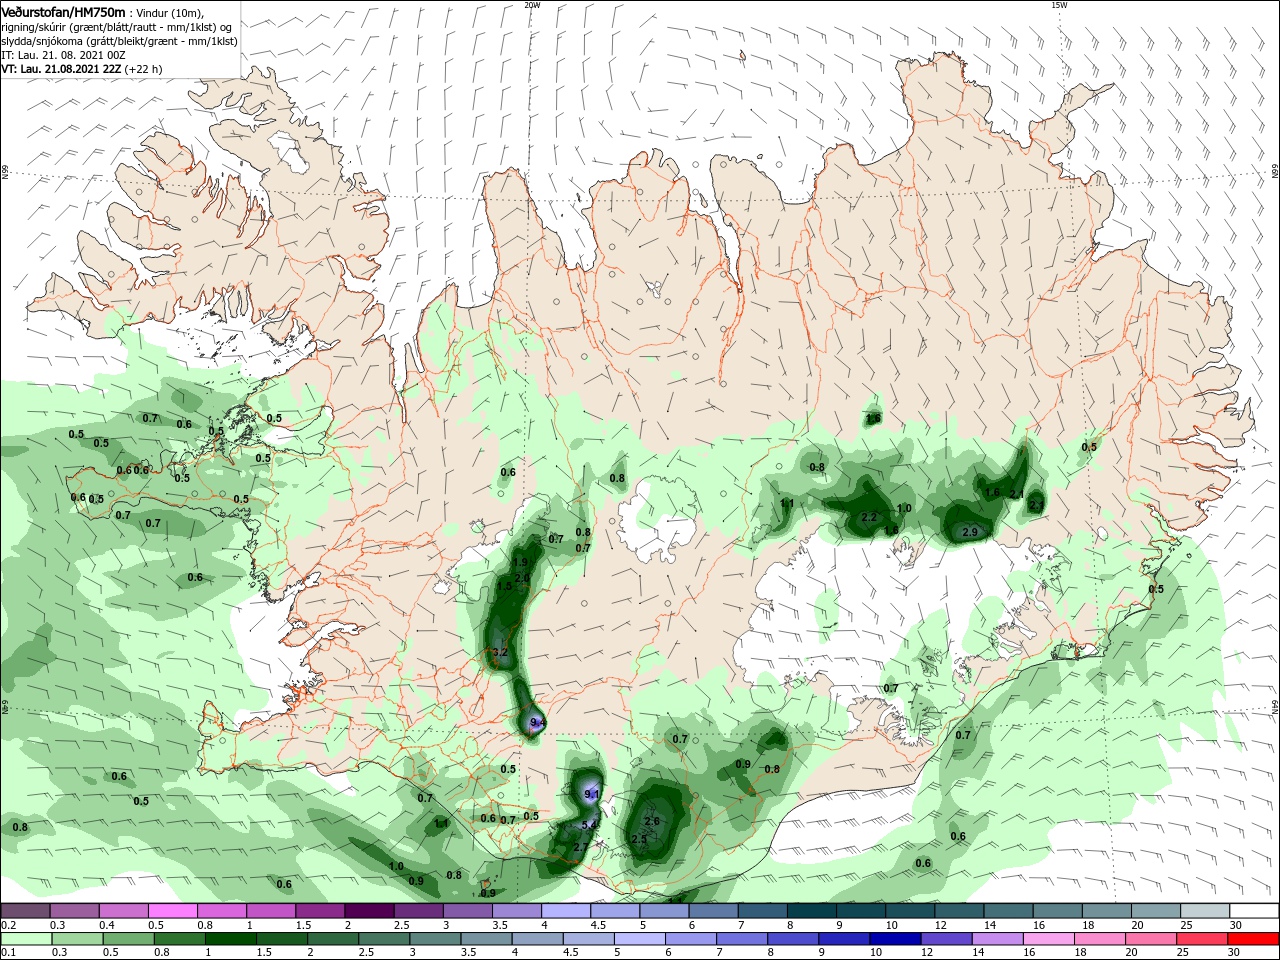Image resolution: width=1280 pixels, height=960 pixels.
Task: Click the dark teal 9–10 swatch in the upper legend row
Action: (861, 911)
